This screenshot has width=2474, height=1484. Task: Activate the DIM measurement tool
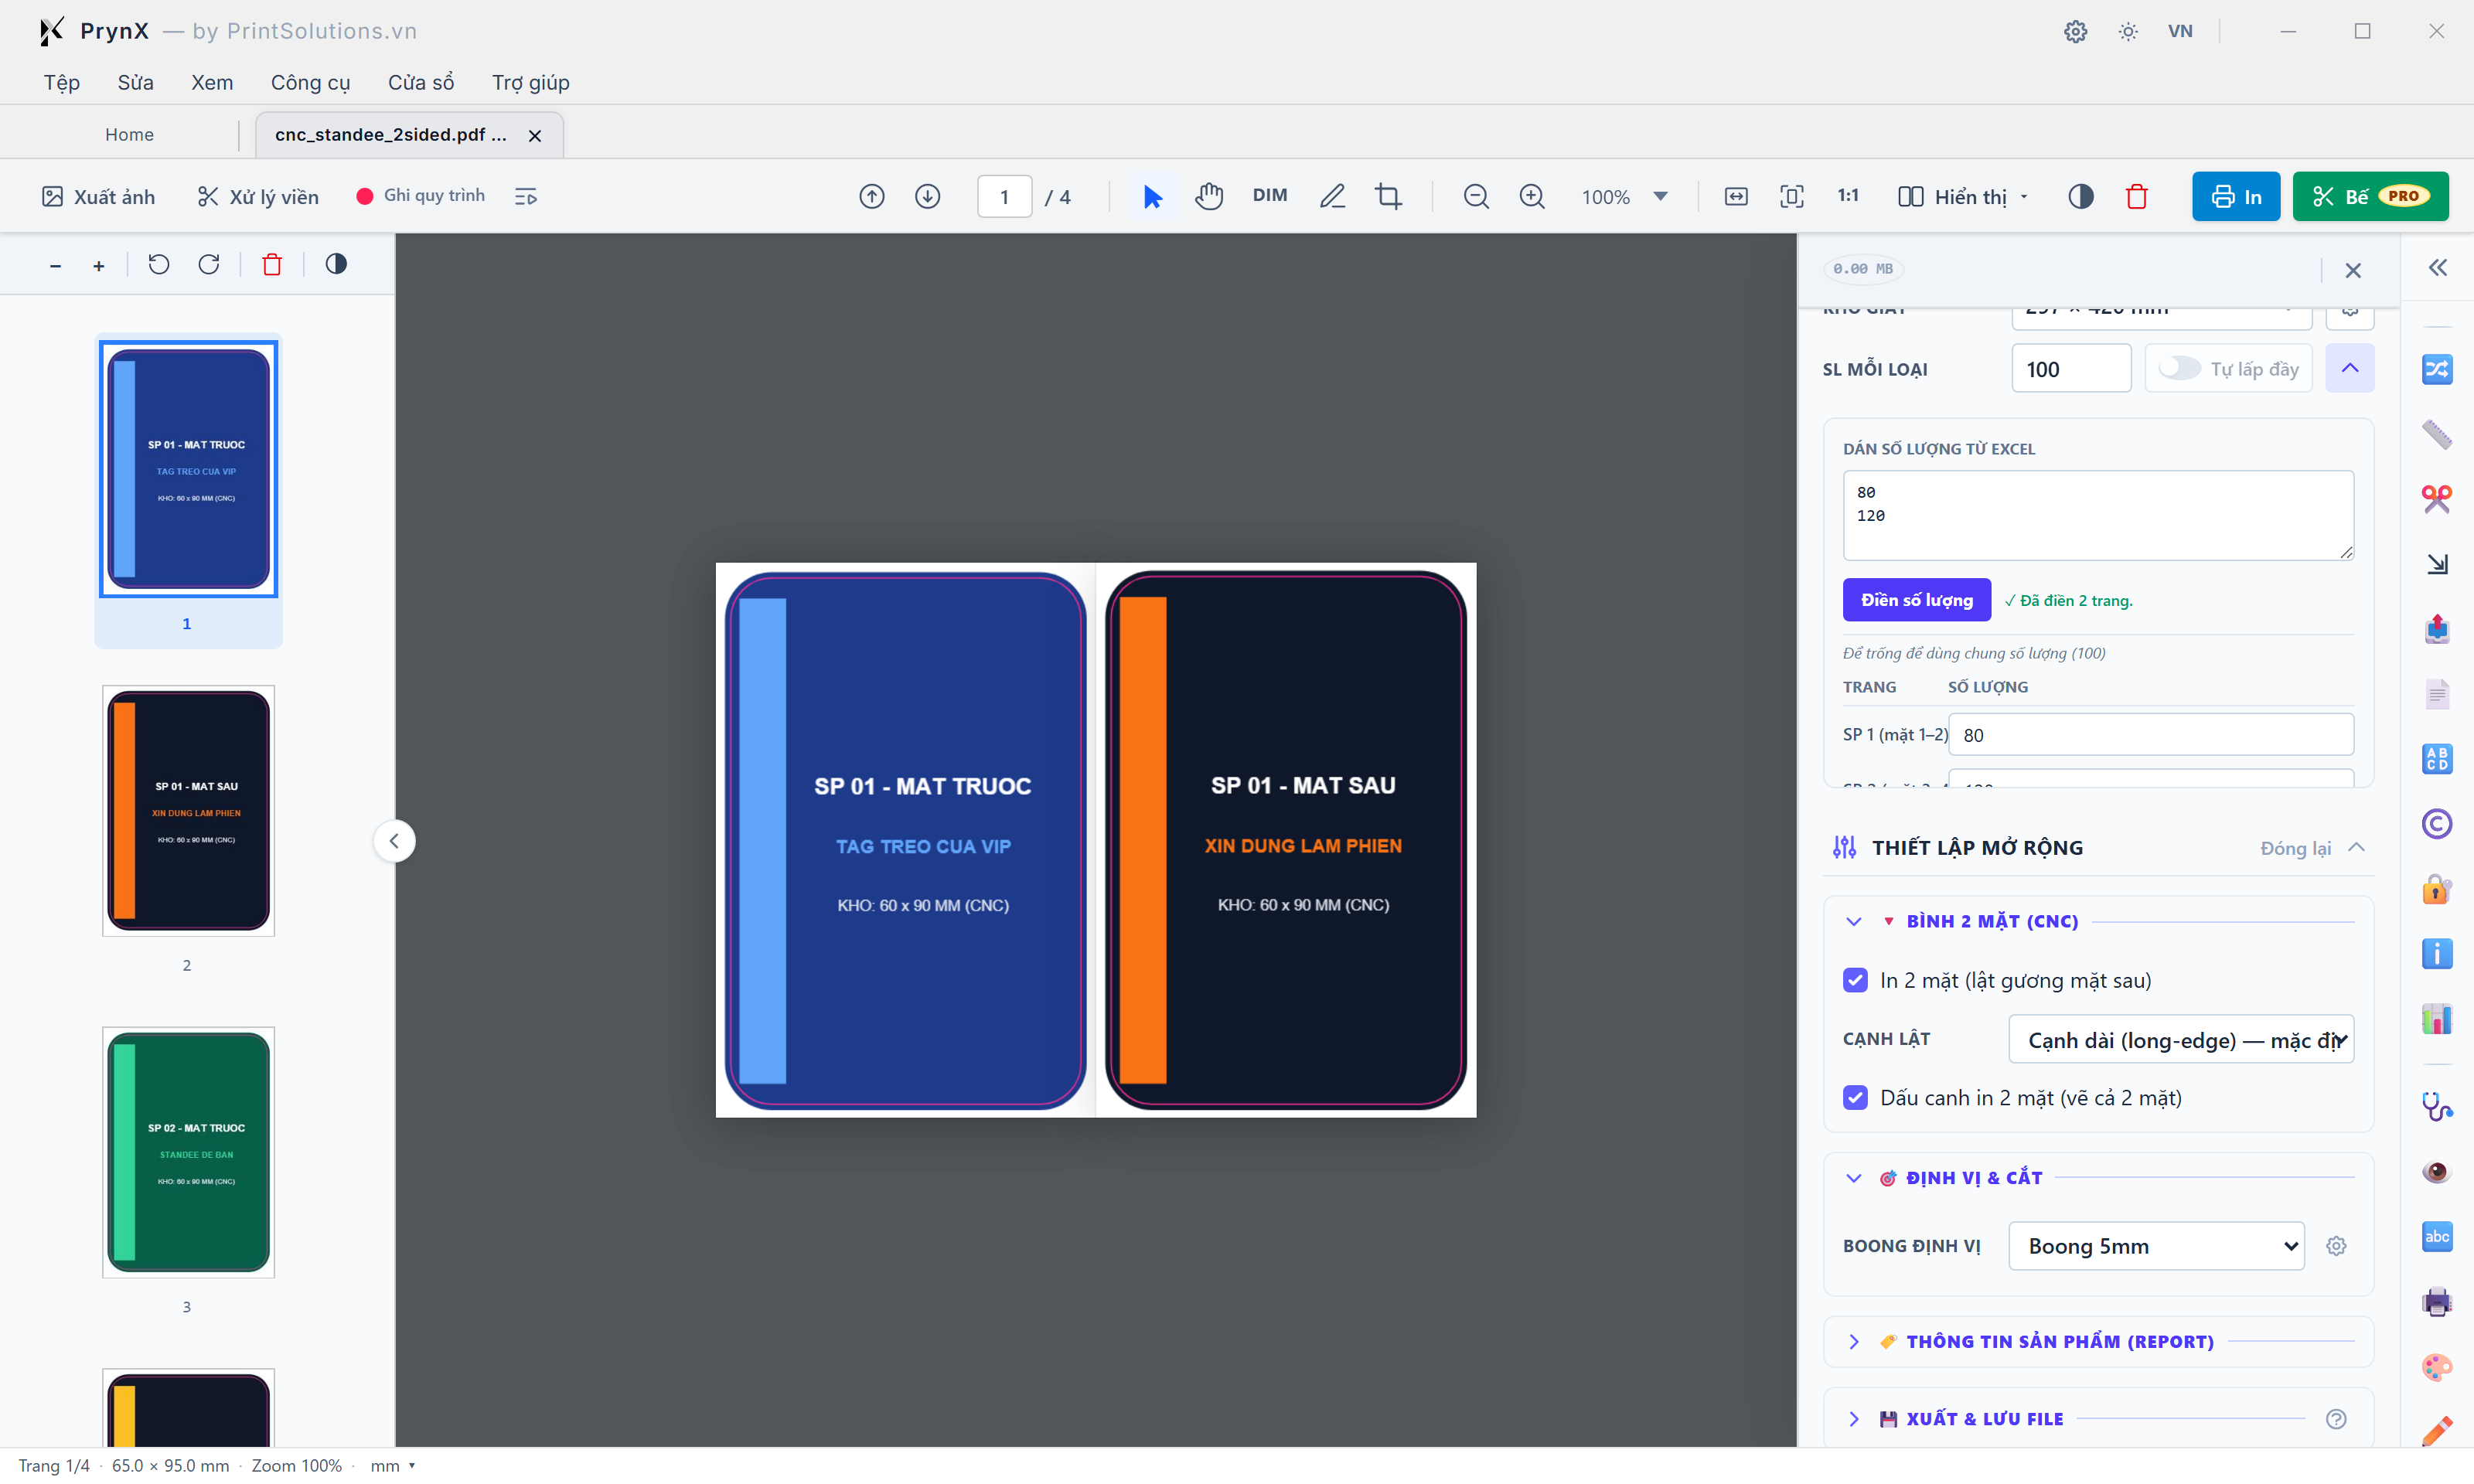1270,196
